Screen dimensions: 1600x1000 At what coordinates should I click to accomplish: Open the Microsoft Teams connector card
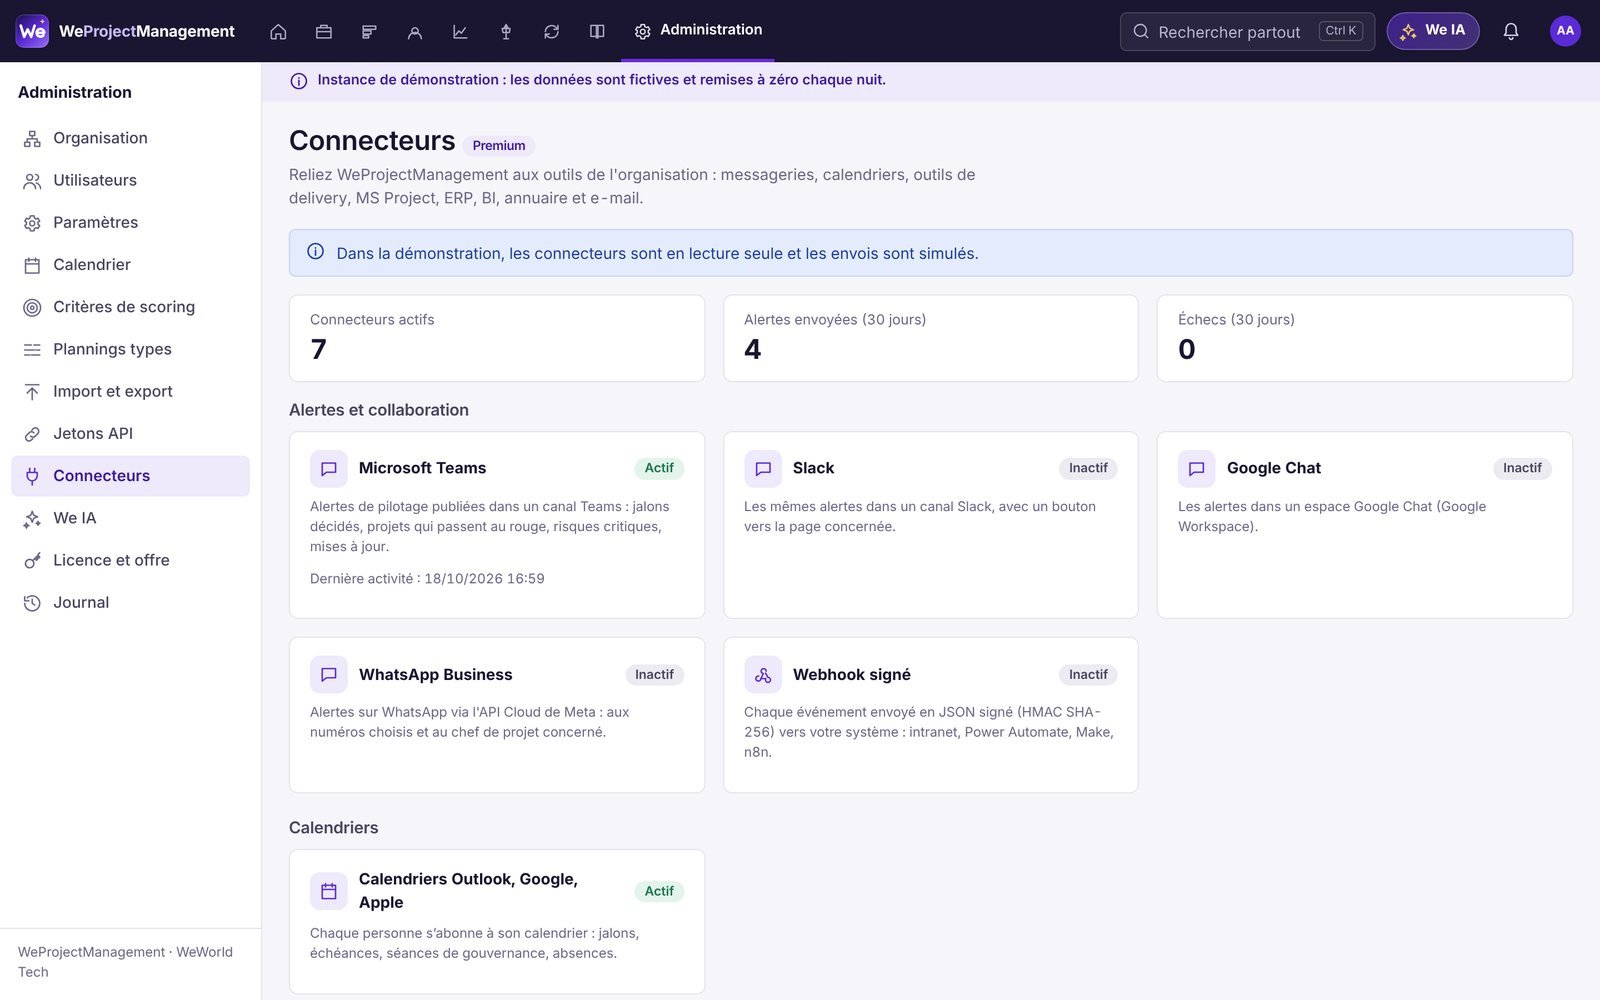[x=497, y=525]
